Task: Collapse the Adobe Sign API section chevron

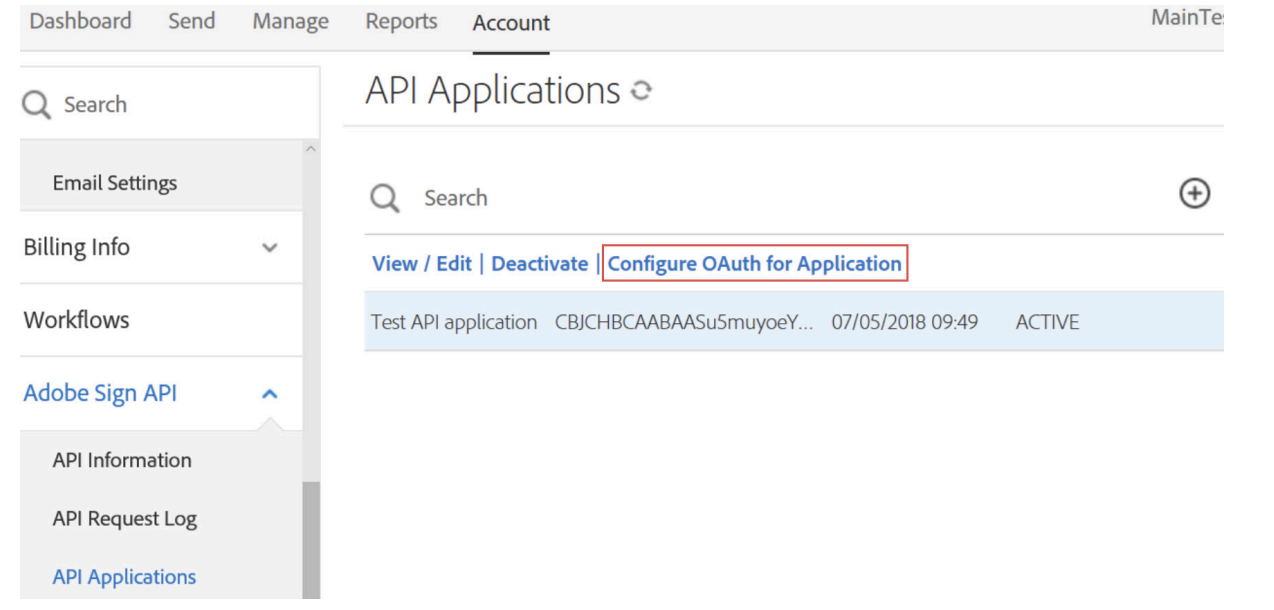Action: [x=269, y=394]
